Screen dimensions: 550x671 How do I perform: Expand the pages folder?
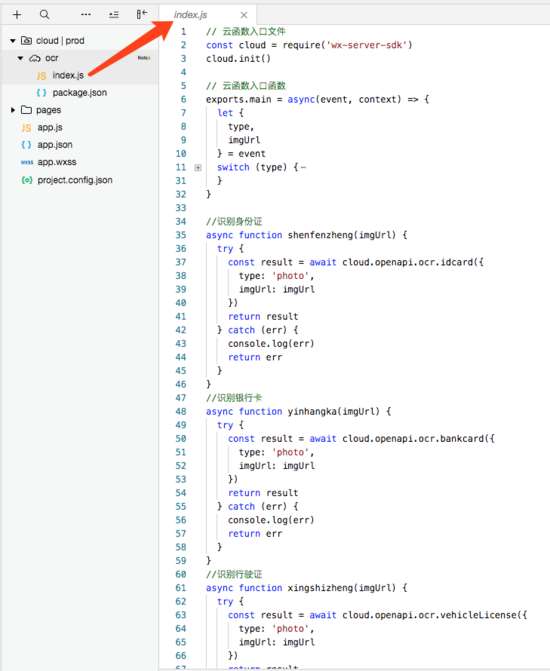[13, 110]
